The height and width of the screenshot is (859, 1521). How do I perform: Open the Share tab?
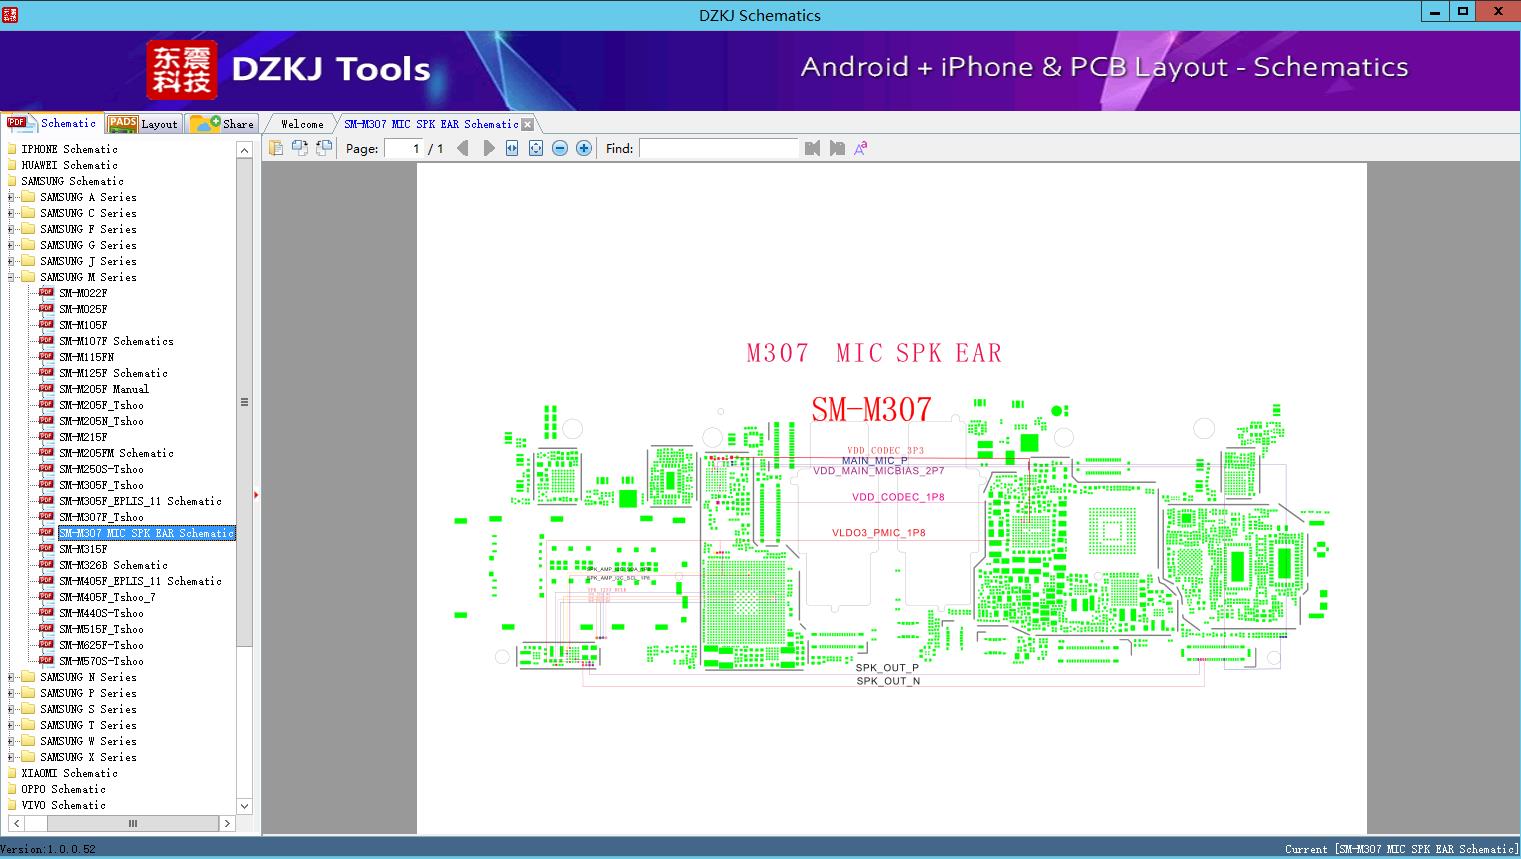pyautogui.click(x=224, y=124)
